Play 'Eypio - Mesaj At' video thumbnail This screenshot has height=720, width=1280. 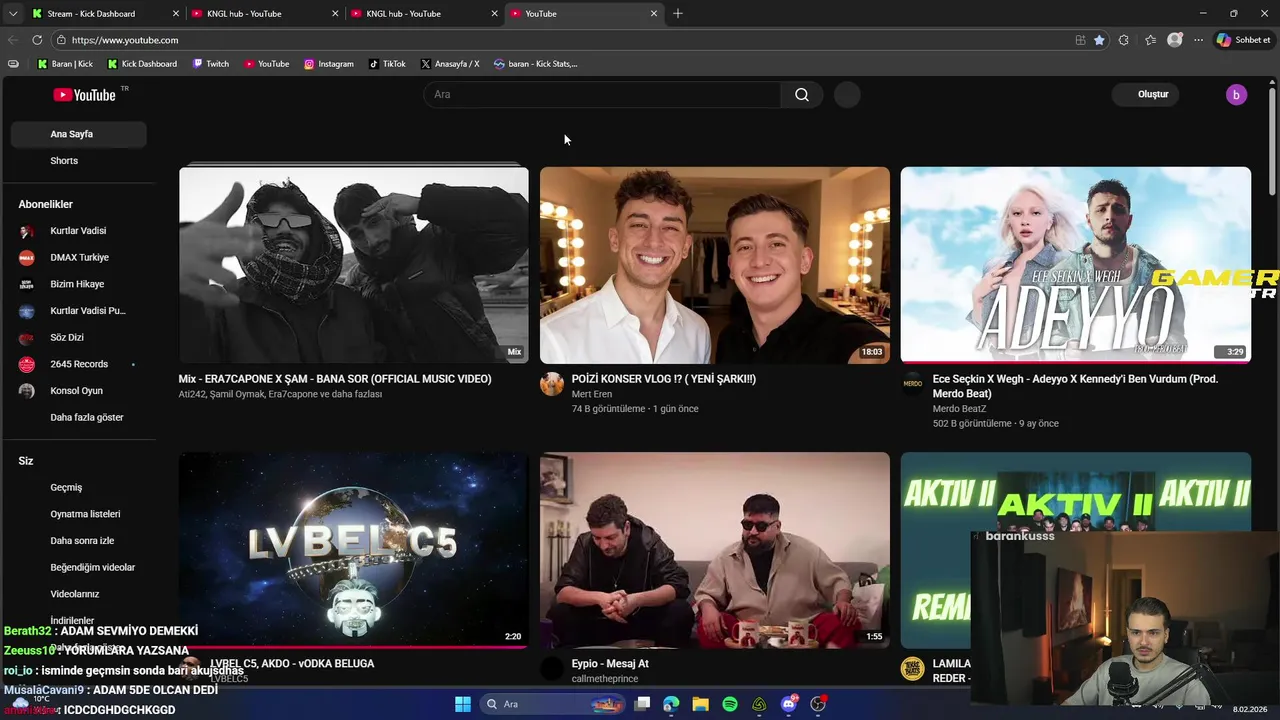[x=715, y=550]
